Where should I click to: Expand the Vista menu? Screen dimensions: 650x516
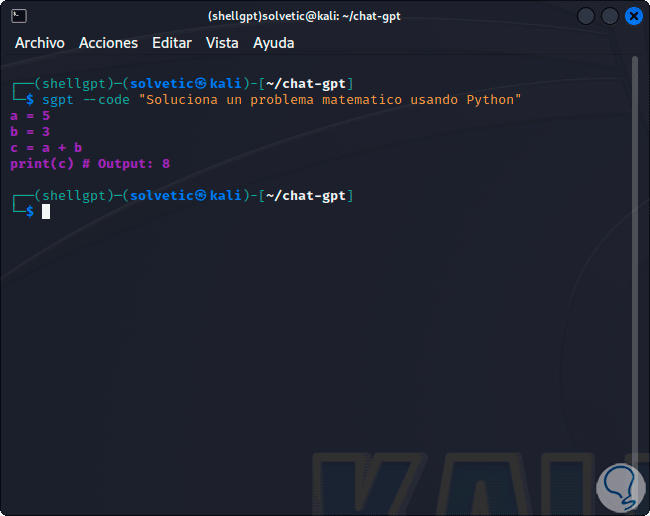(222, 43)
